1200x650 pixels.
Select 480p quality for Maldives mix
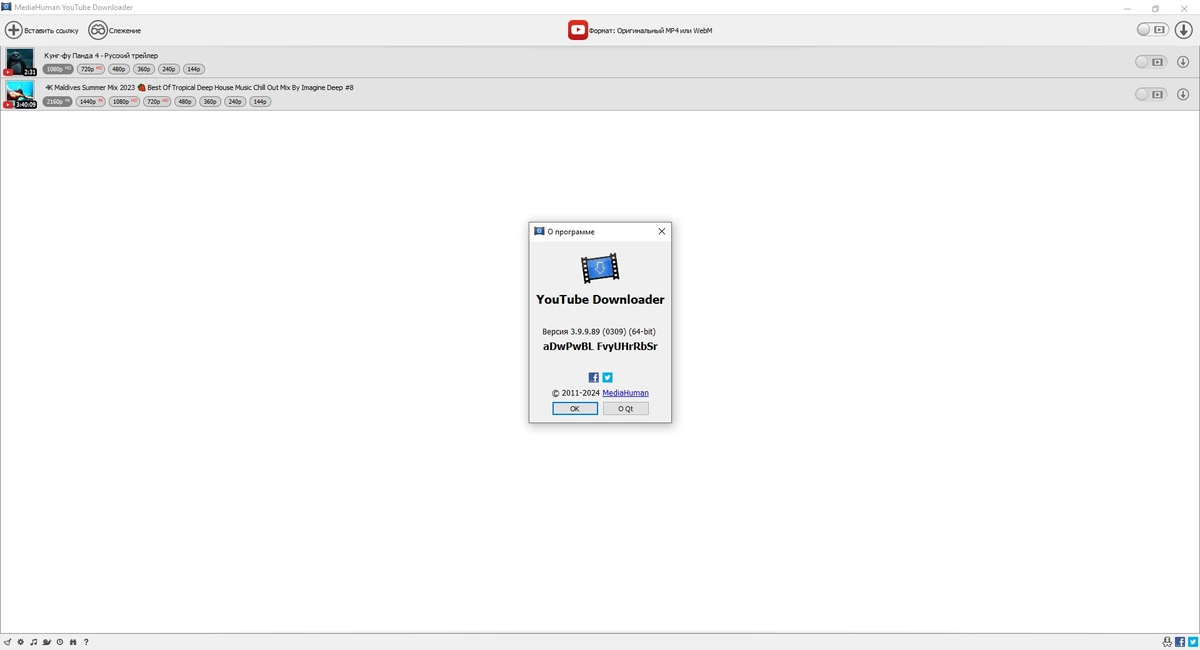click(x=184, y=101)
